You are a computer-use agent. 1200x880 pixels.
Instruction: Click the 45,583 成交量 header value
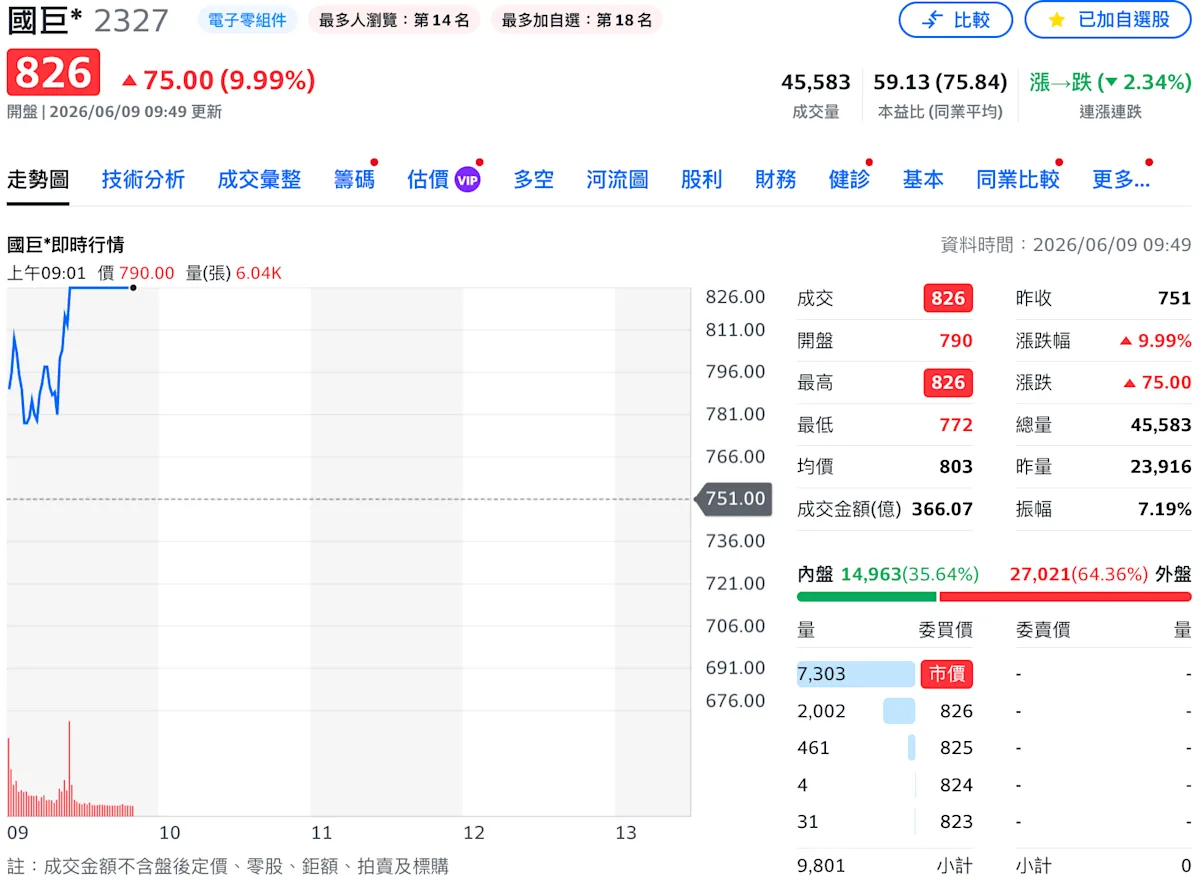(815, 82)
